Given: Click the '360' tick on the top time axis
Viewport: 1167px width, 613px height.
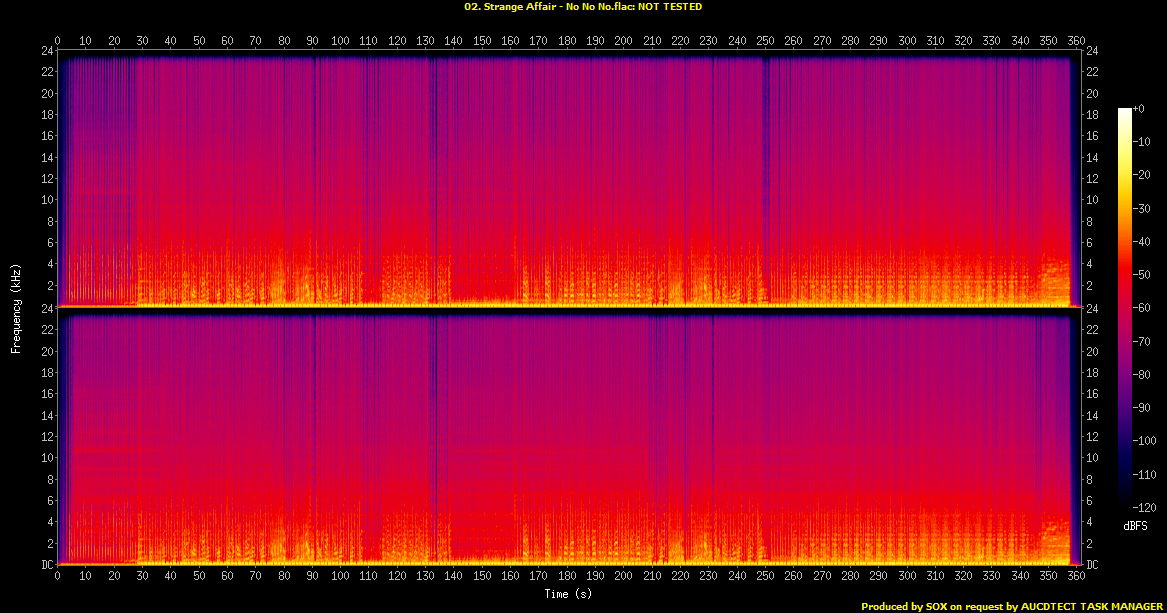Looking at the screenshot, I should click(x=1076, y=41).
